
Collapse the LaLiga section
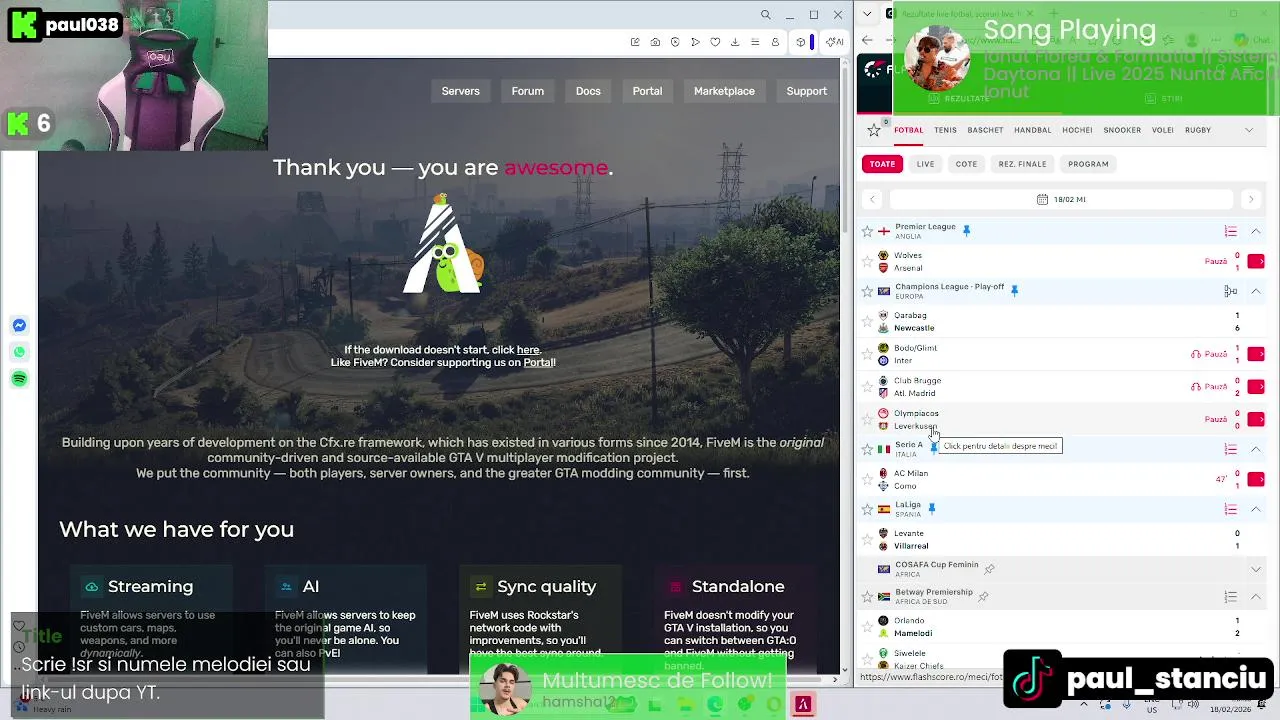[x=1256, y=509]
